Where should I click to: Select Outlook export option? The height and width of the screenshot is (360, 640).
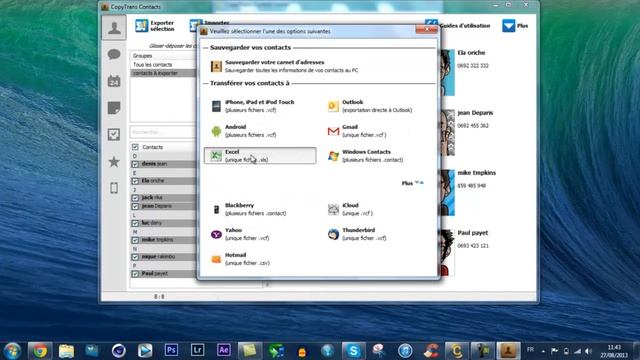(371, 106)
